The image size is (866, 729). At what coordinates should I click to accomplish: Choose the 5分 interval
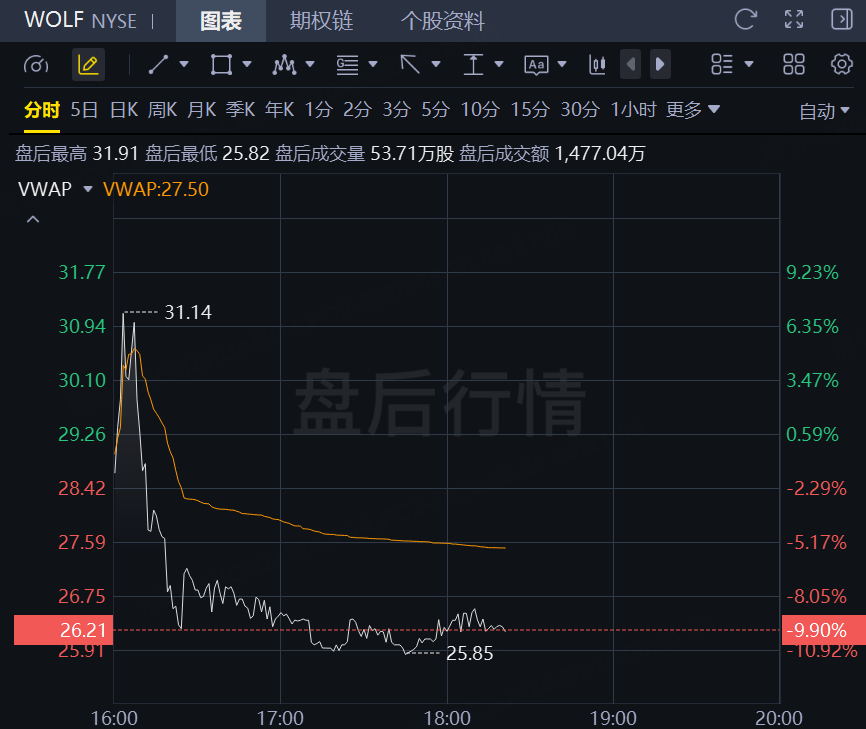tap(435, 109)
